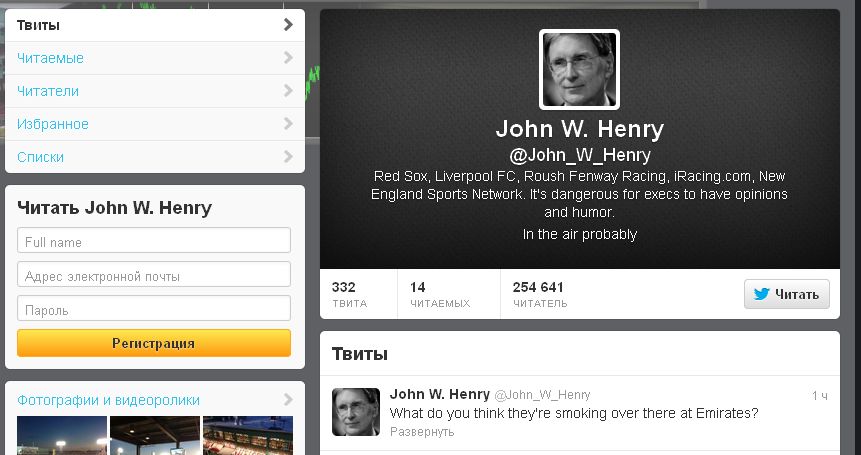This screenshot has height=455, width=861.
Task: Expand the tweet via Развернуть
Action: click(422, 431)
